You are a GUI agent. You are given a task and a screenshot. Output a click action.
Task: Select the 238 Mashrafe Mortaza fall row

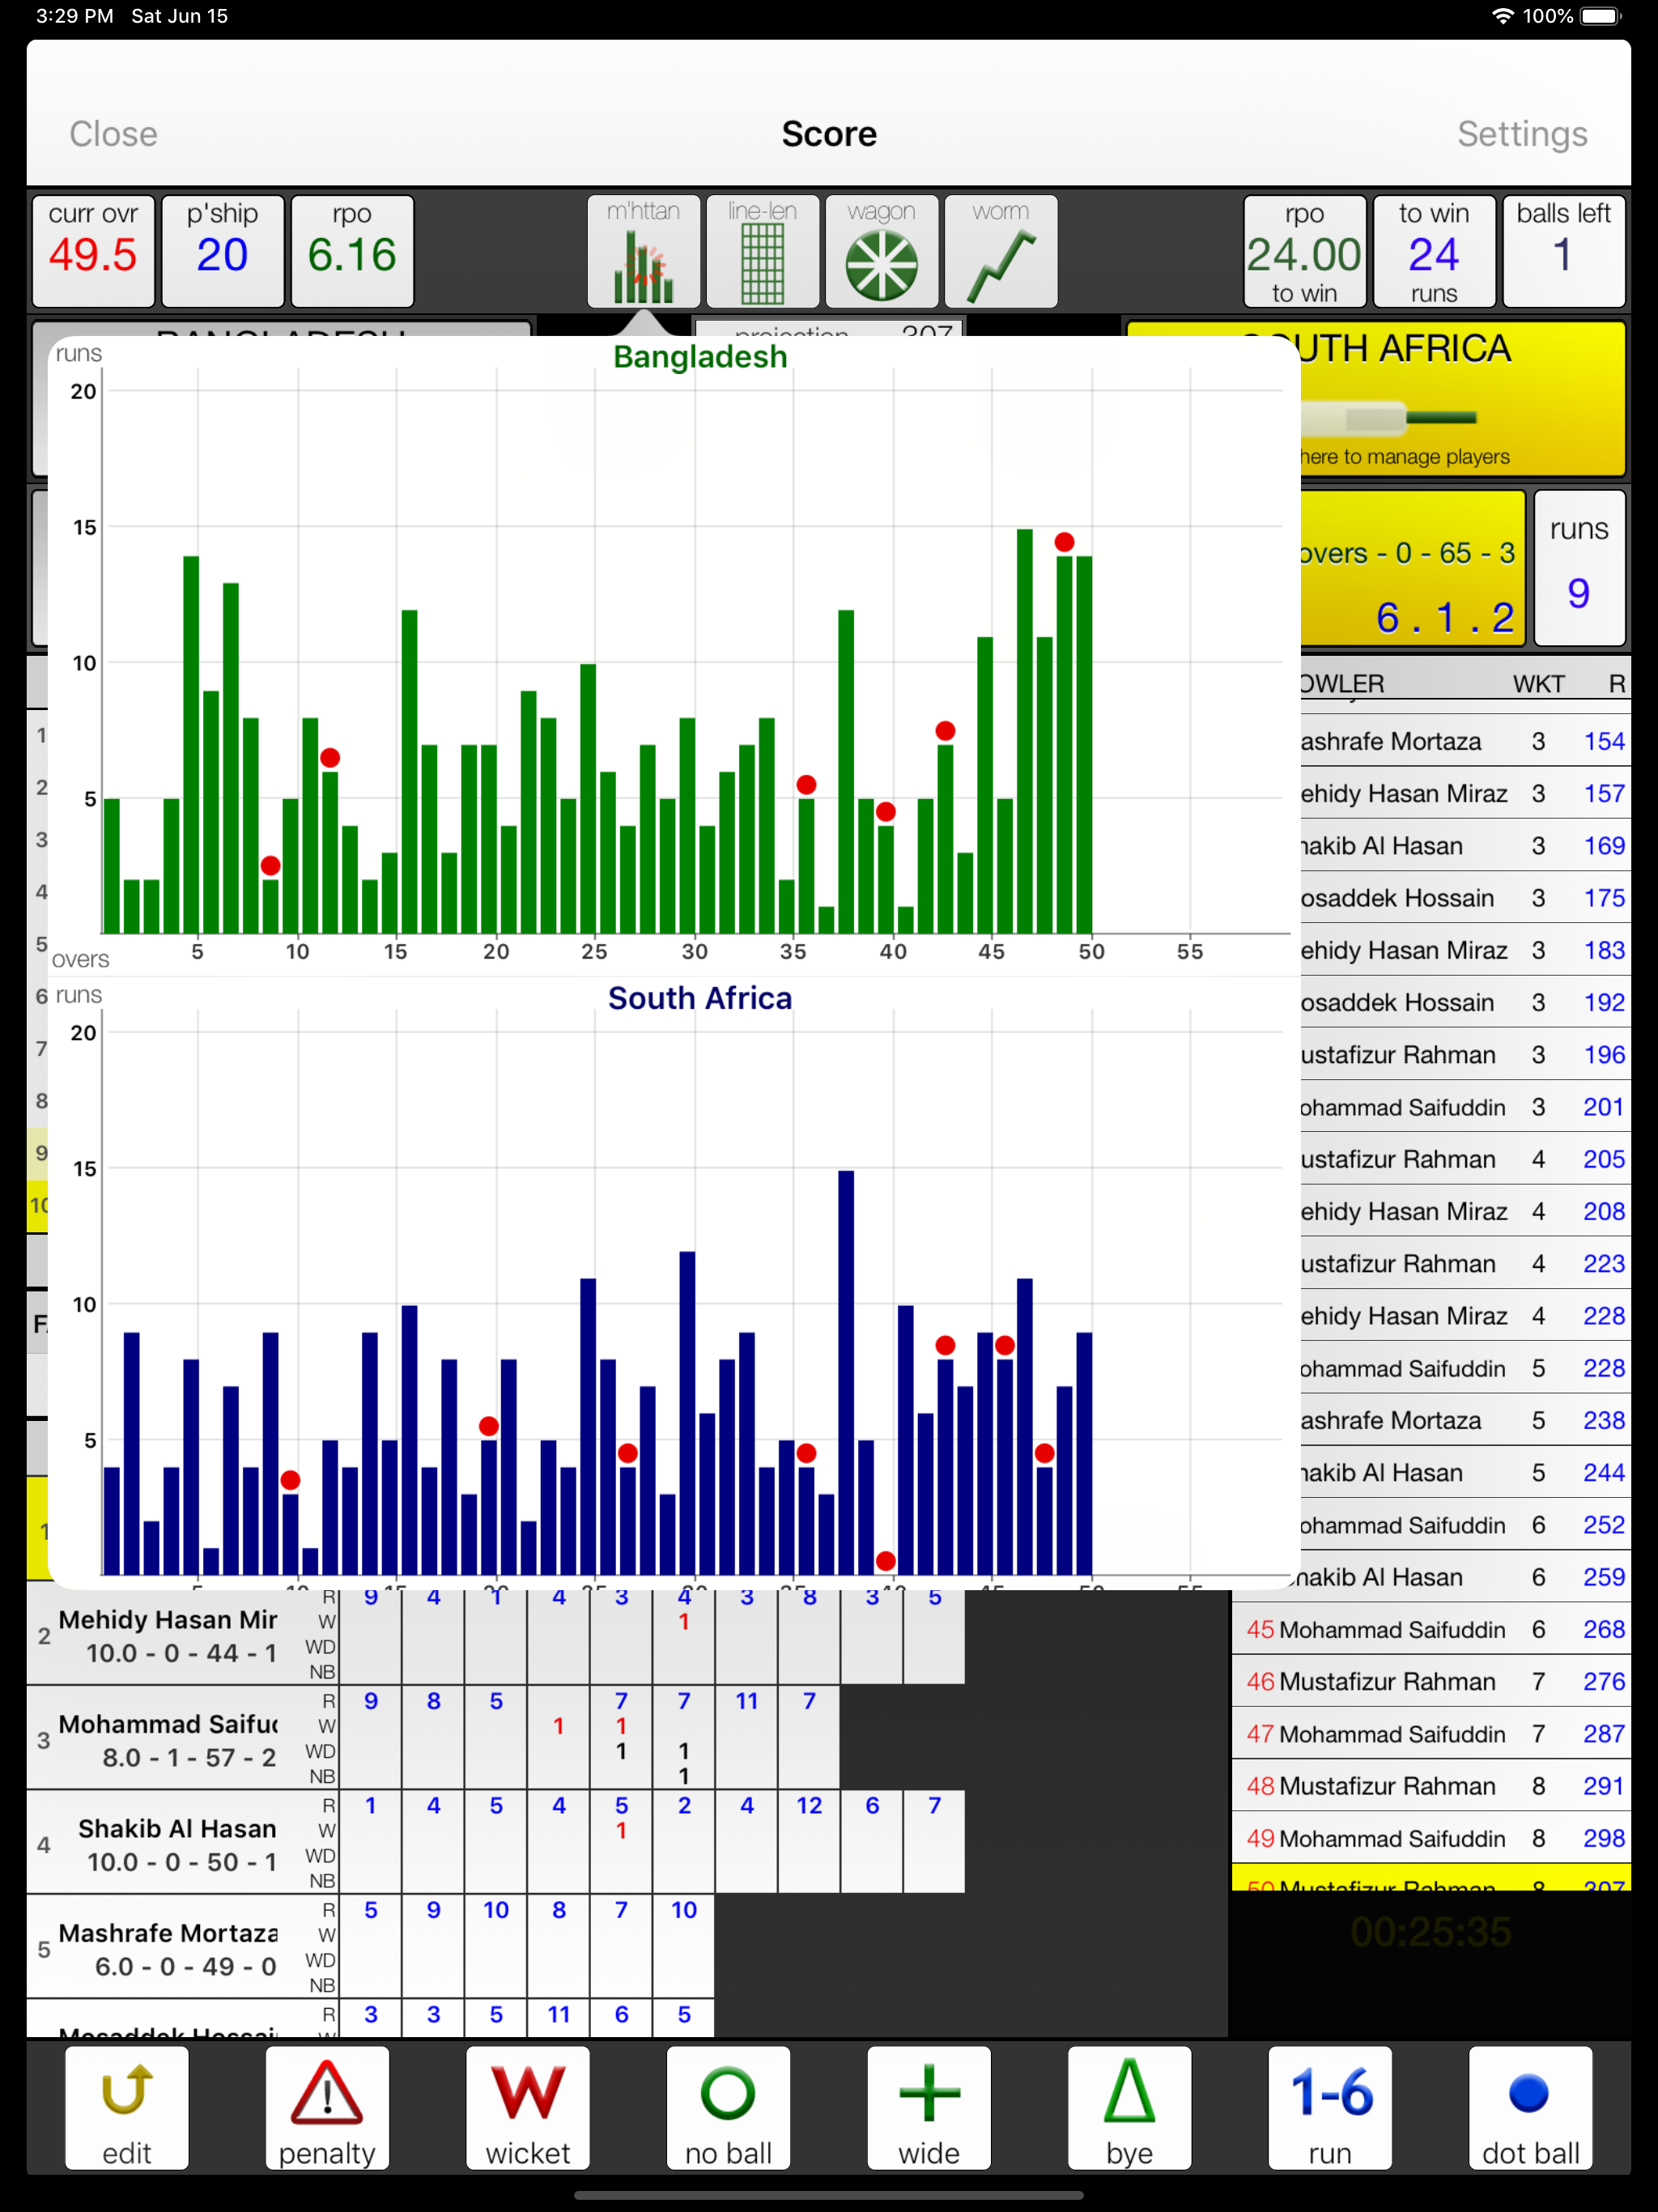1466,1421
